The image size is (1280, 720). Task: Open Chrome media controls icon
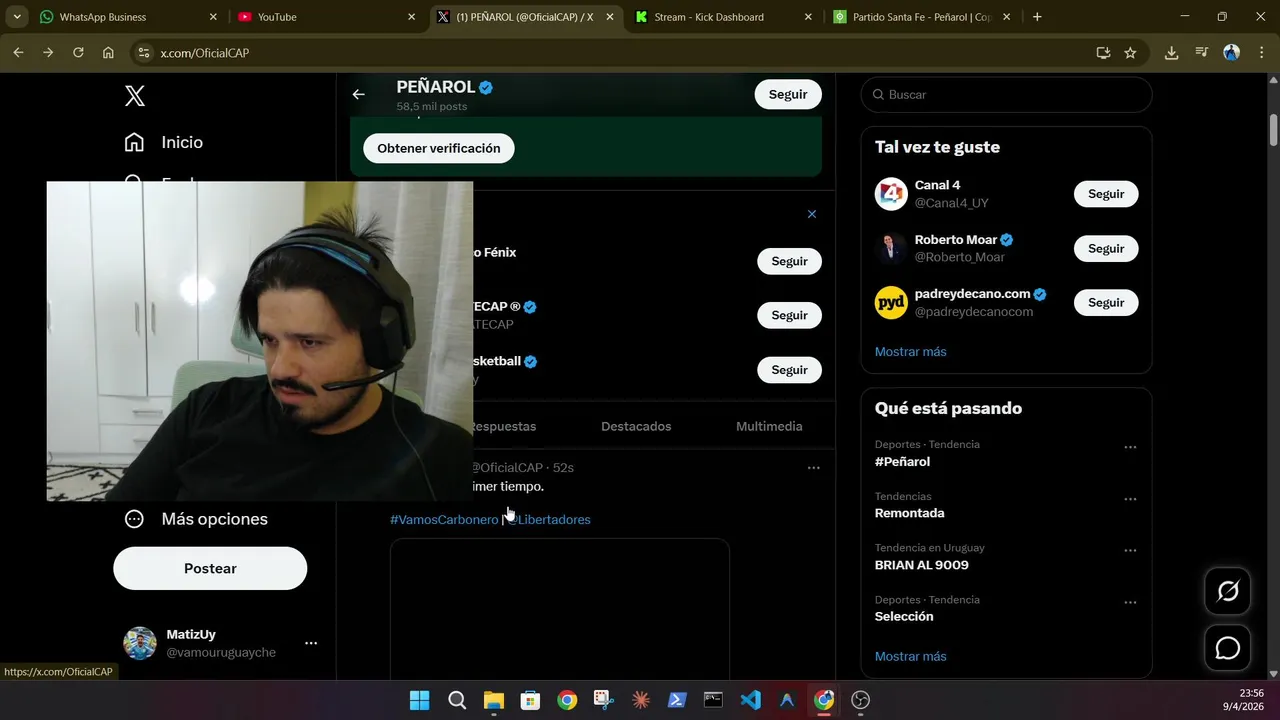[1201, 53]
